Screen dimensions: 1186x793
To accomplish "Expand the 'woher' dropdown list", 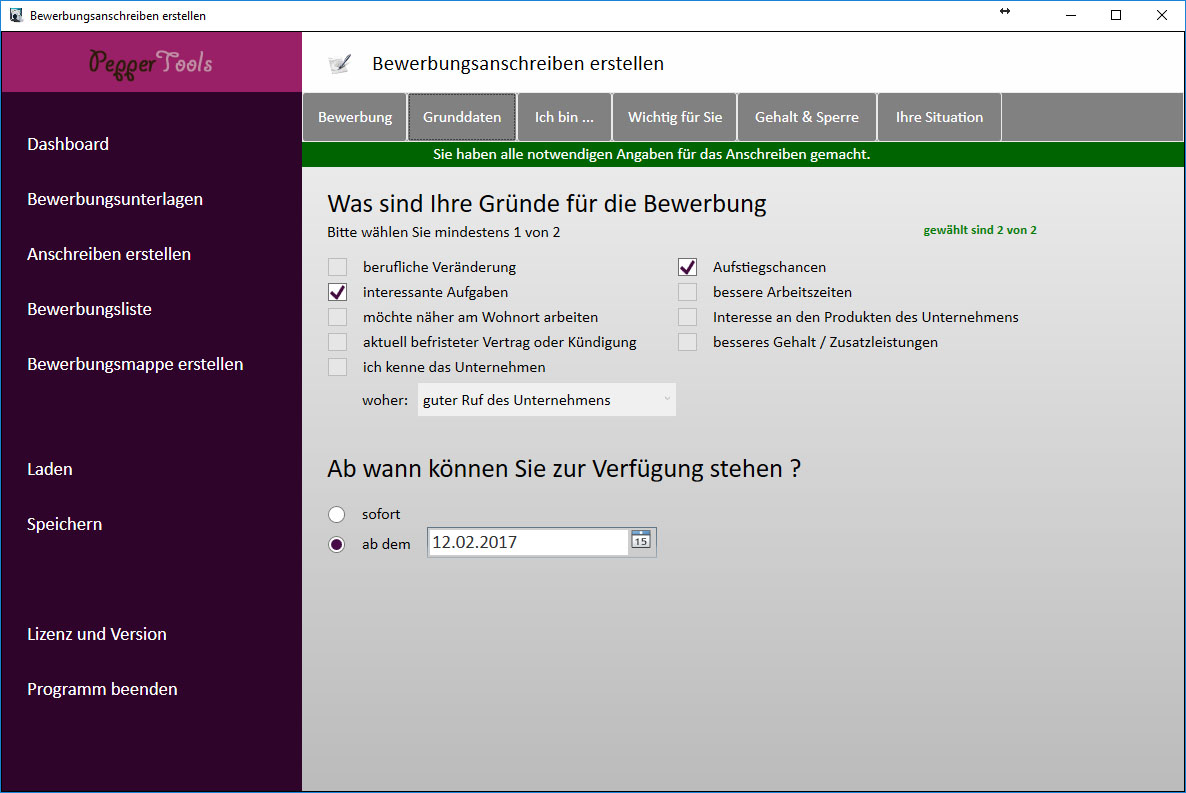I will pyautogui.click(x=546, y=400).
